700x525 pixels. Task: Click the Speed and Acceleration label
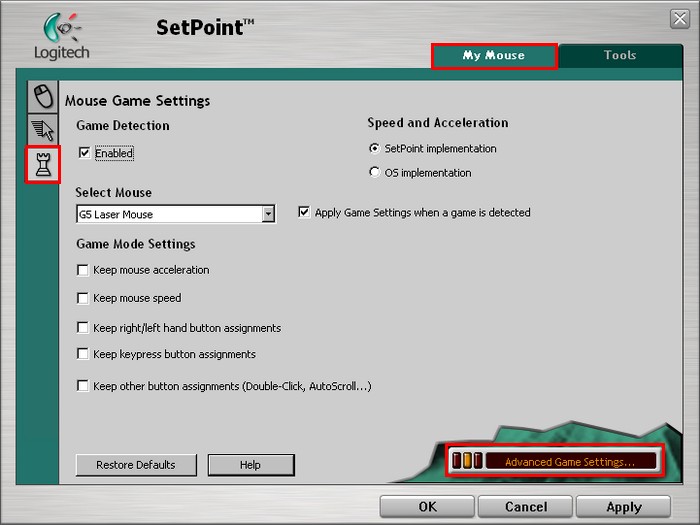tap(438, 122)
